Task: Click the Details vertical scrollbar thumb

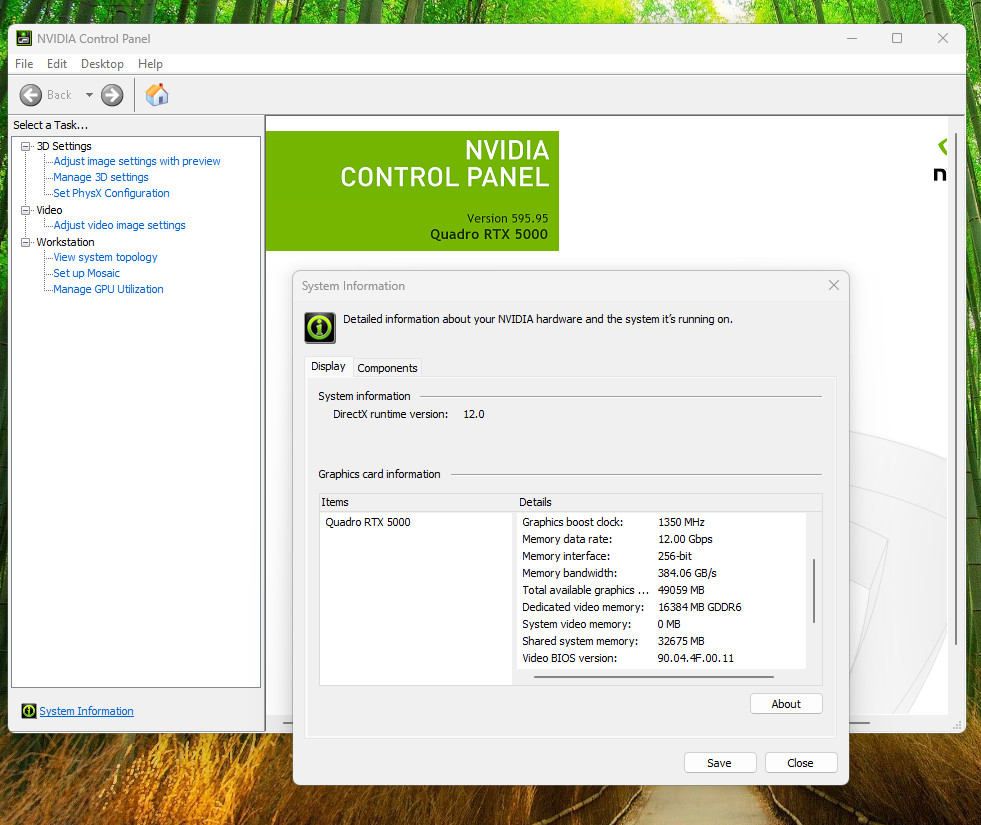Action: pyautogui.click(x=813, y=591)
